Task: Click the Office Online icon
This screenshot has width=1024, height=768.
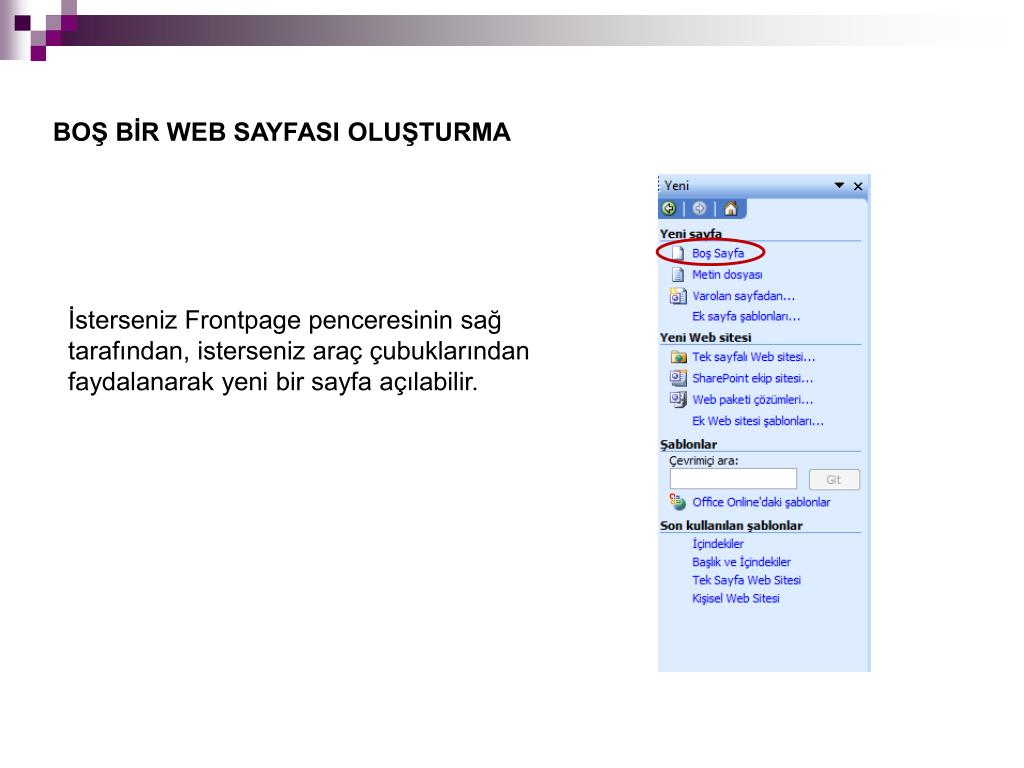Action: [x=677, y=502]
